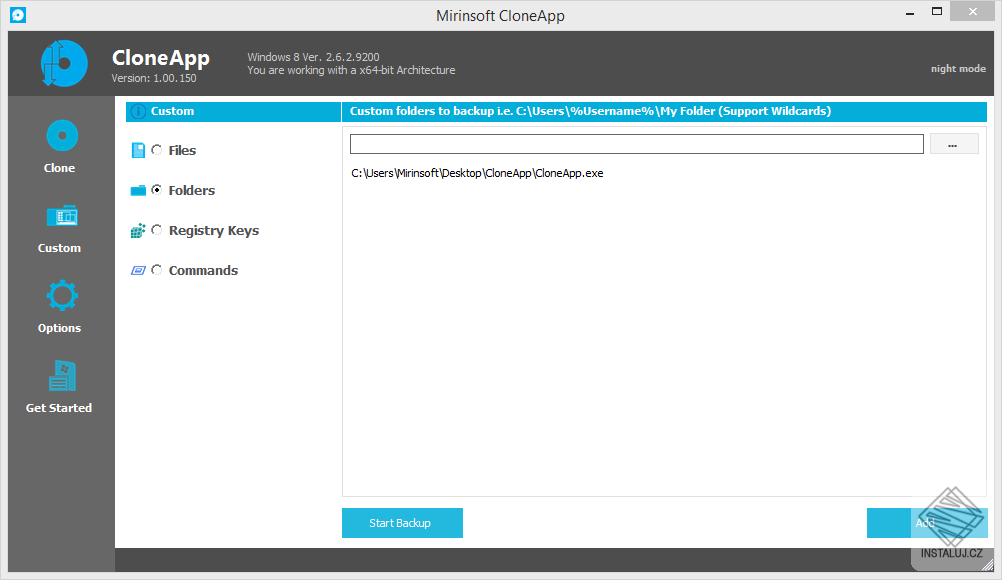This screenshot has width=1002, height=580.
Task: Select the CloneApp.exe path entry in list
Action: 477,173
